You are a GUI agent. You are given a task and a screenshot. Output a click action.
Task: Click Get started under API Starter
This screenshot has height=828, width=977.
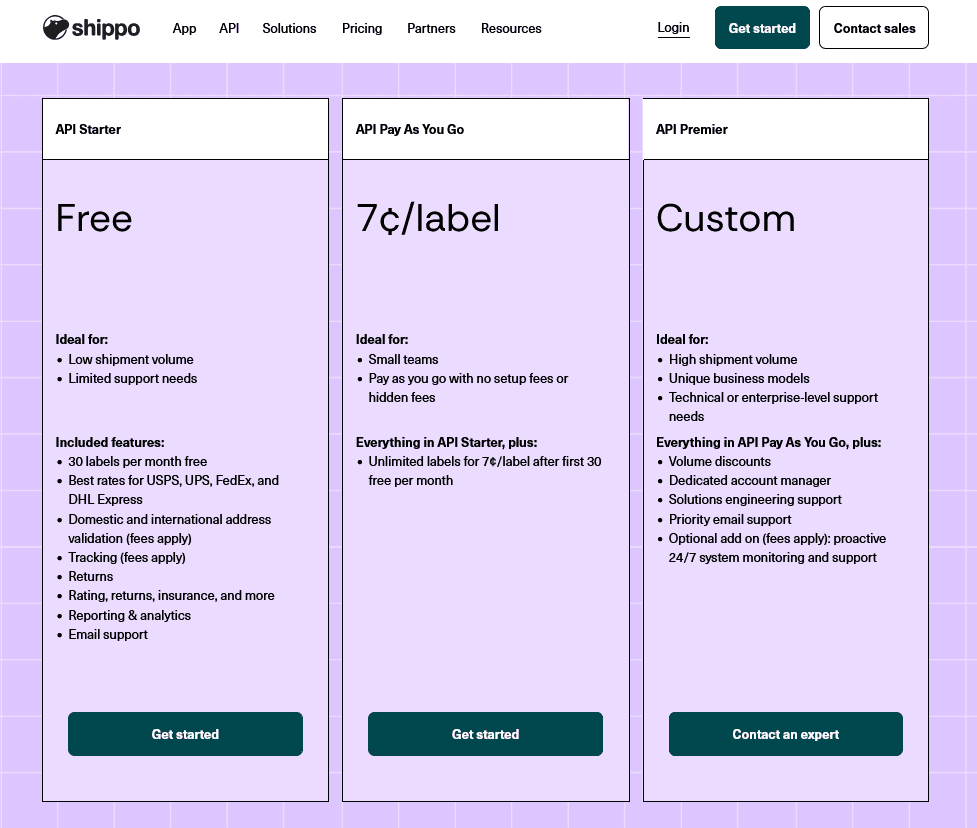pos(186,734)
